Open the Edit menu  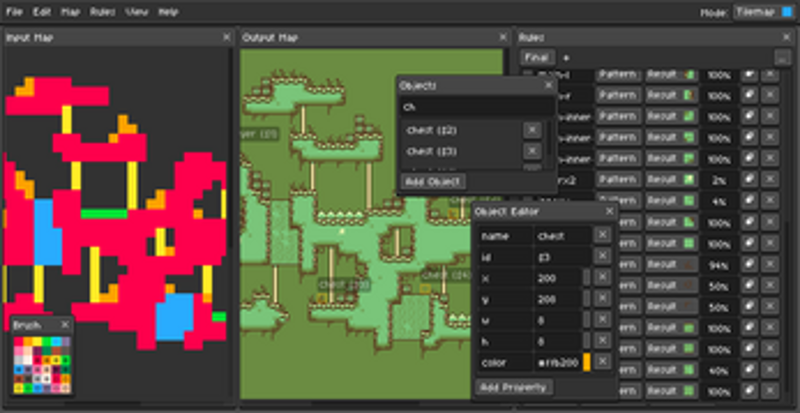click(x=42, y=12)
